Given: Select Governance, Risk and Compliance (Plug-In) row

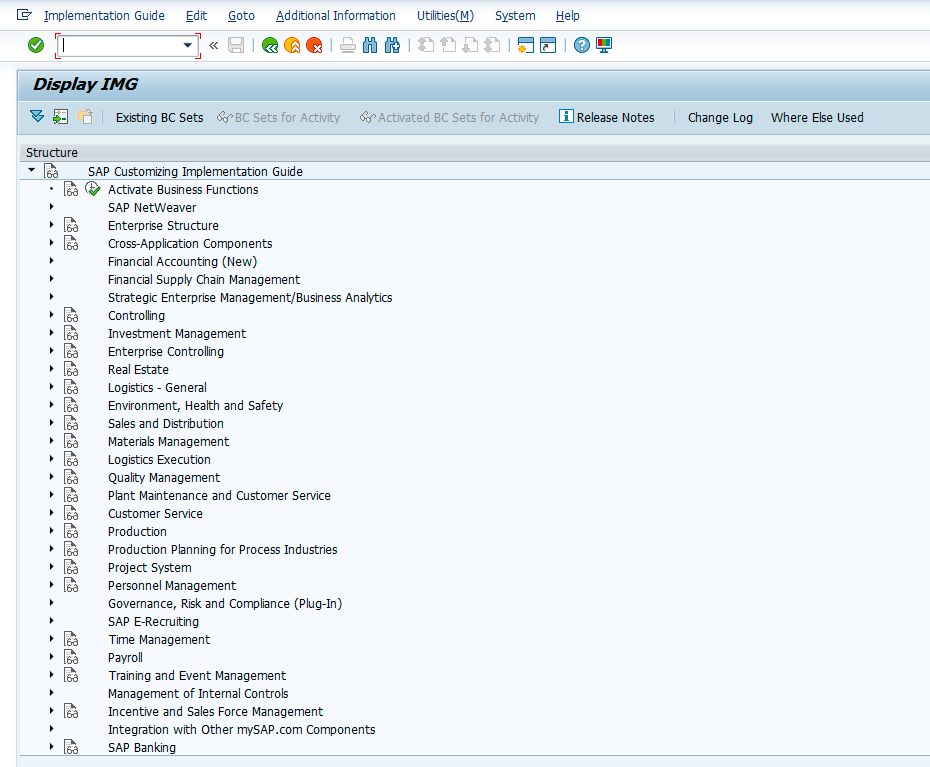Looking at the screenshot, I should (225, 603).
